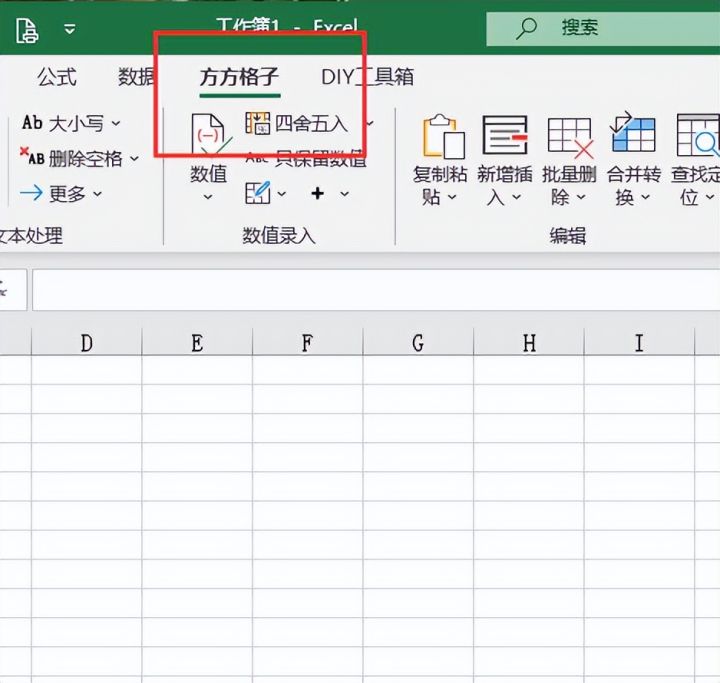
Task: Click the 复制粘贴 clipboard icon
Action: pyautogui.click(x=443, y=136)
